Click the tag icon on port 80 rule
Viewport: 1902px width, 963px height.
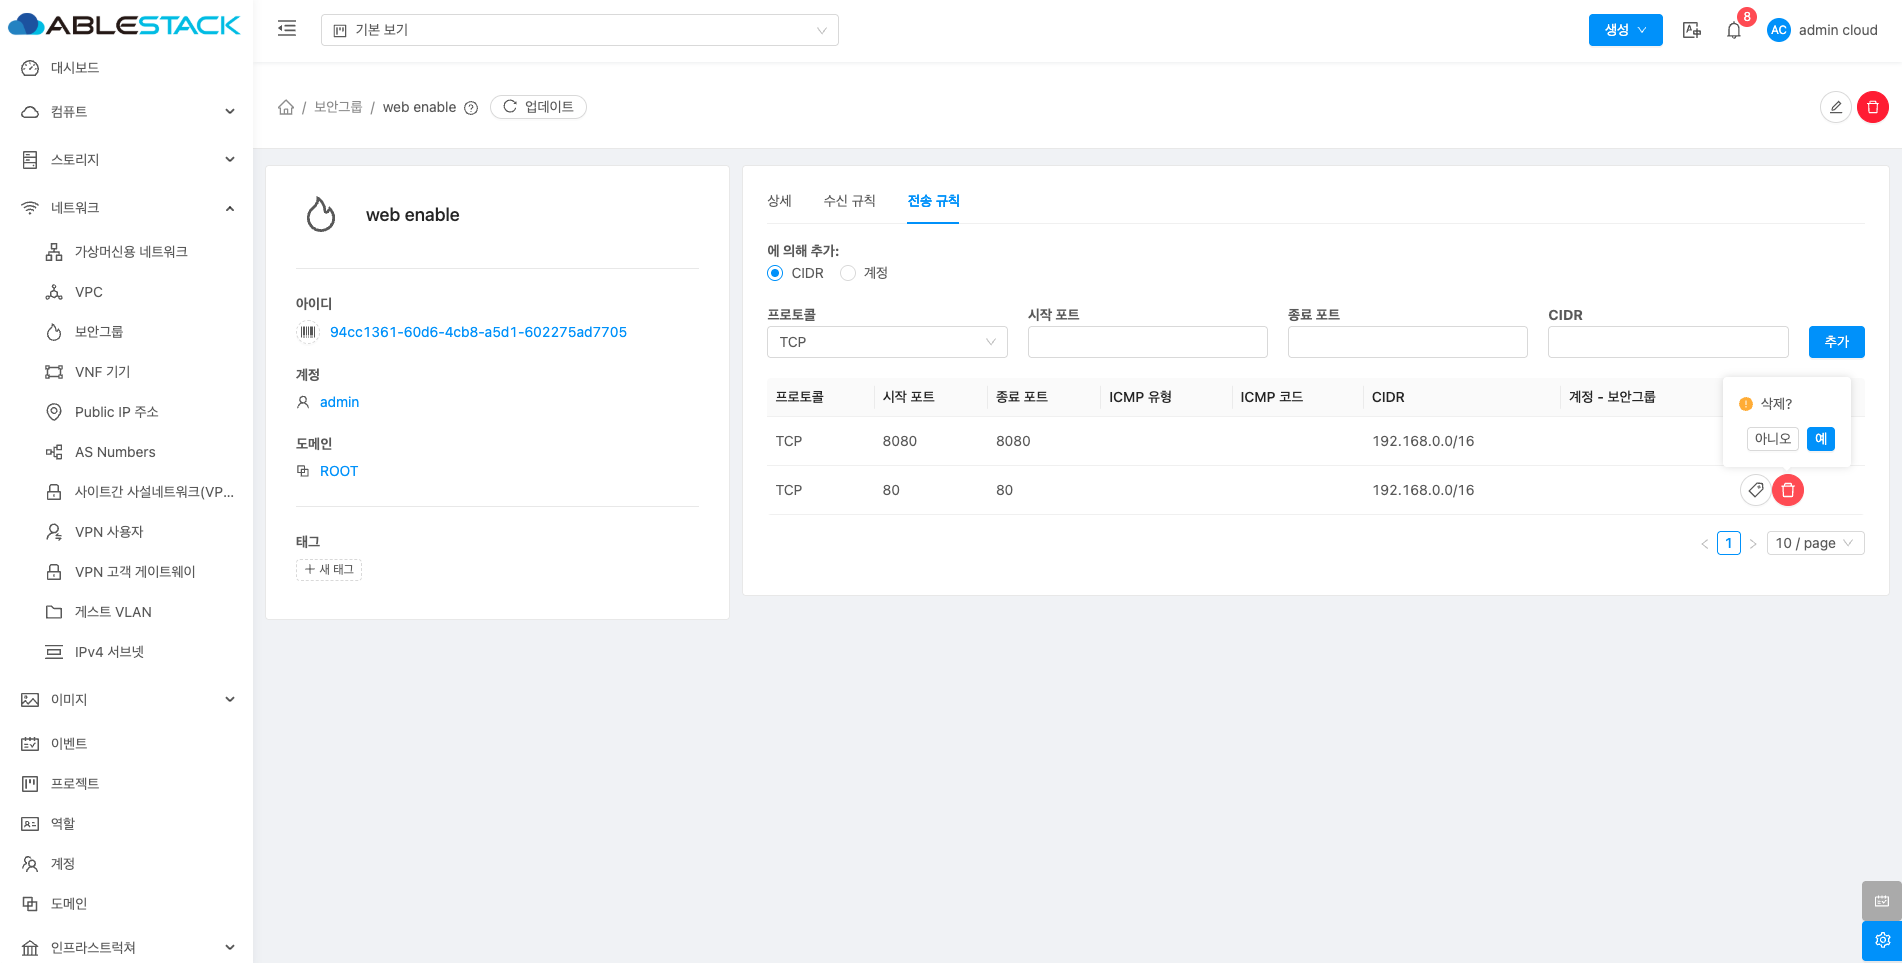tap(1755, 490)
